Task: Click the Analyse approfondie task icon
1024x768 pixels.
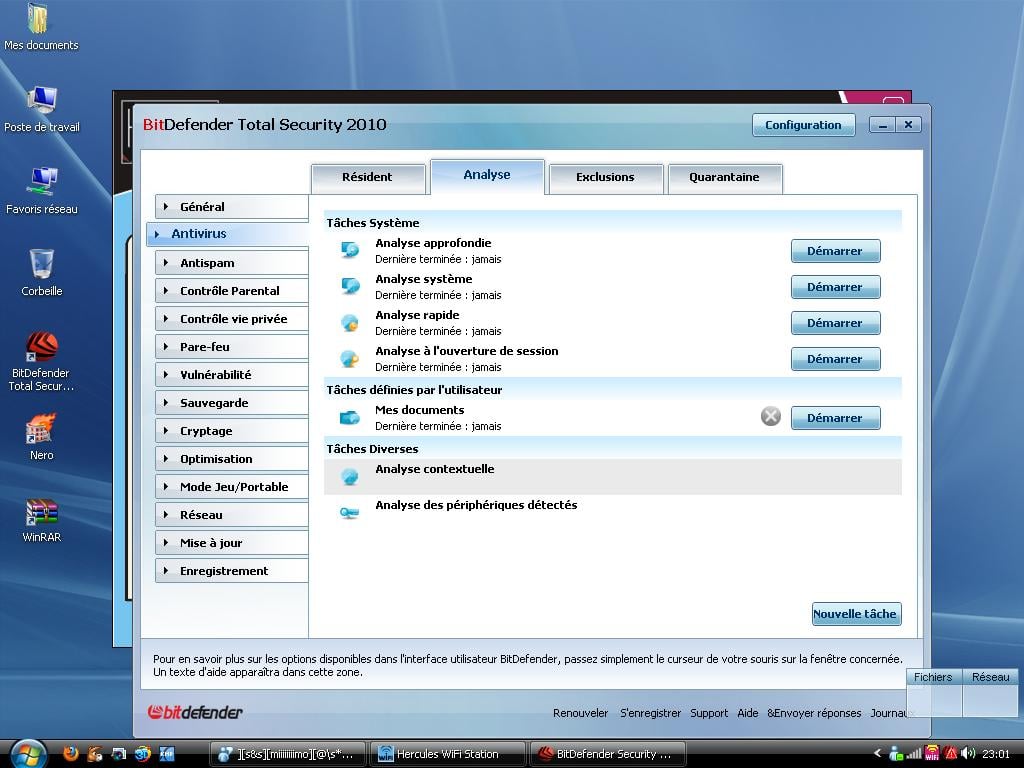Action: pyautogui.click(x=350, y=250)
